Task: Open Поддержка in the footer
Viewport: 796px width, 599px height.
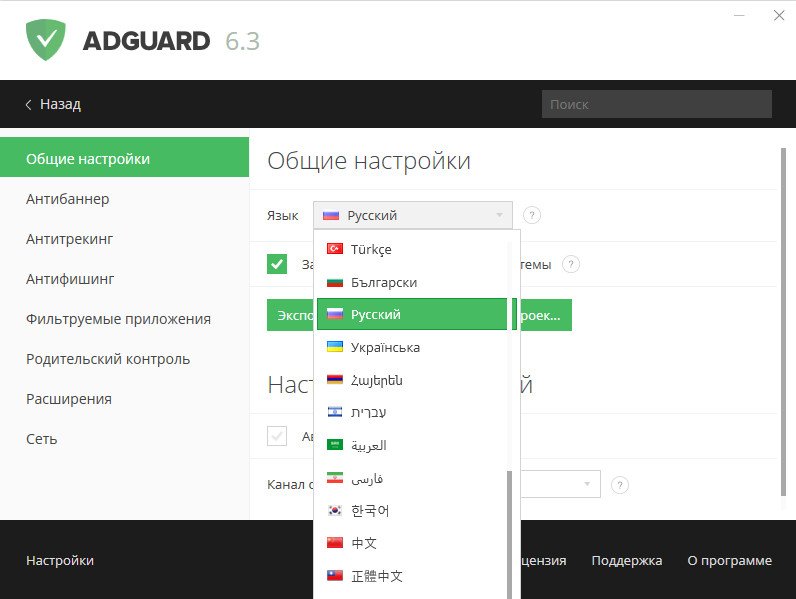Action: (x=626, y=560)
